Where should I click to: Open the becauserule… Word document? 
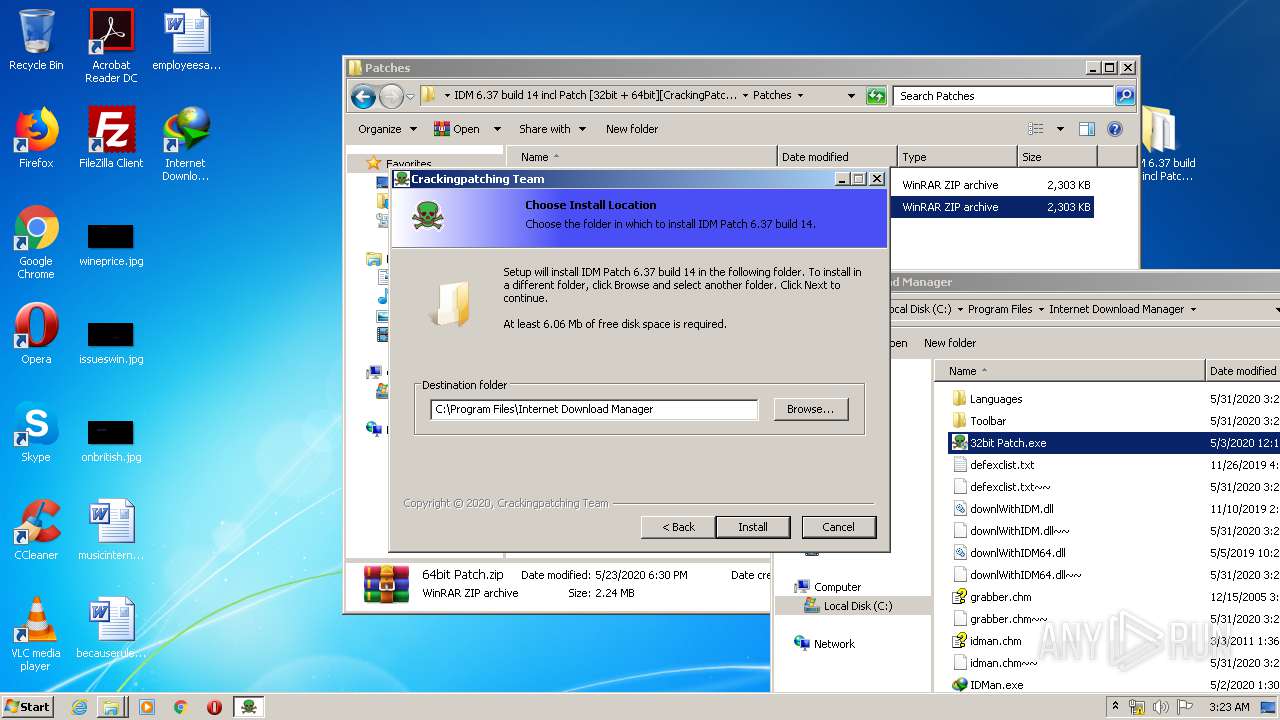pyautogui.click(x=111, y=628)
